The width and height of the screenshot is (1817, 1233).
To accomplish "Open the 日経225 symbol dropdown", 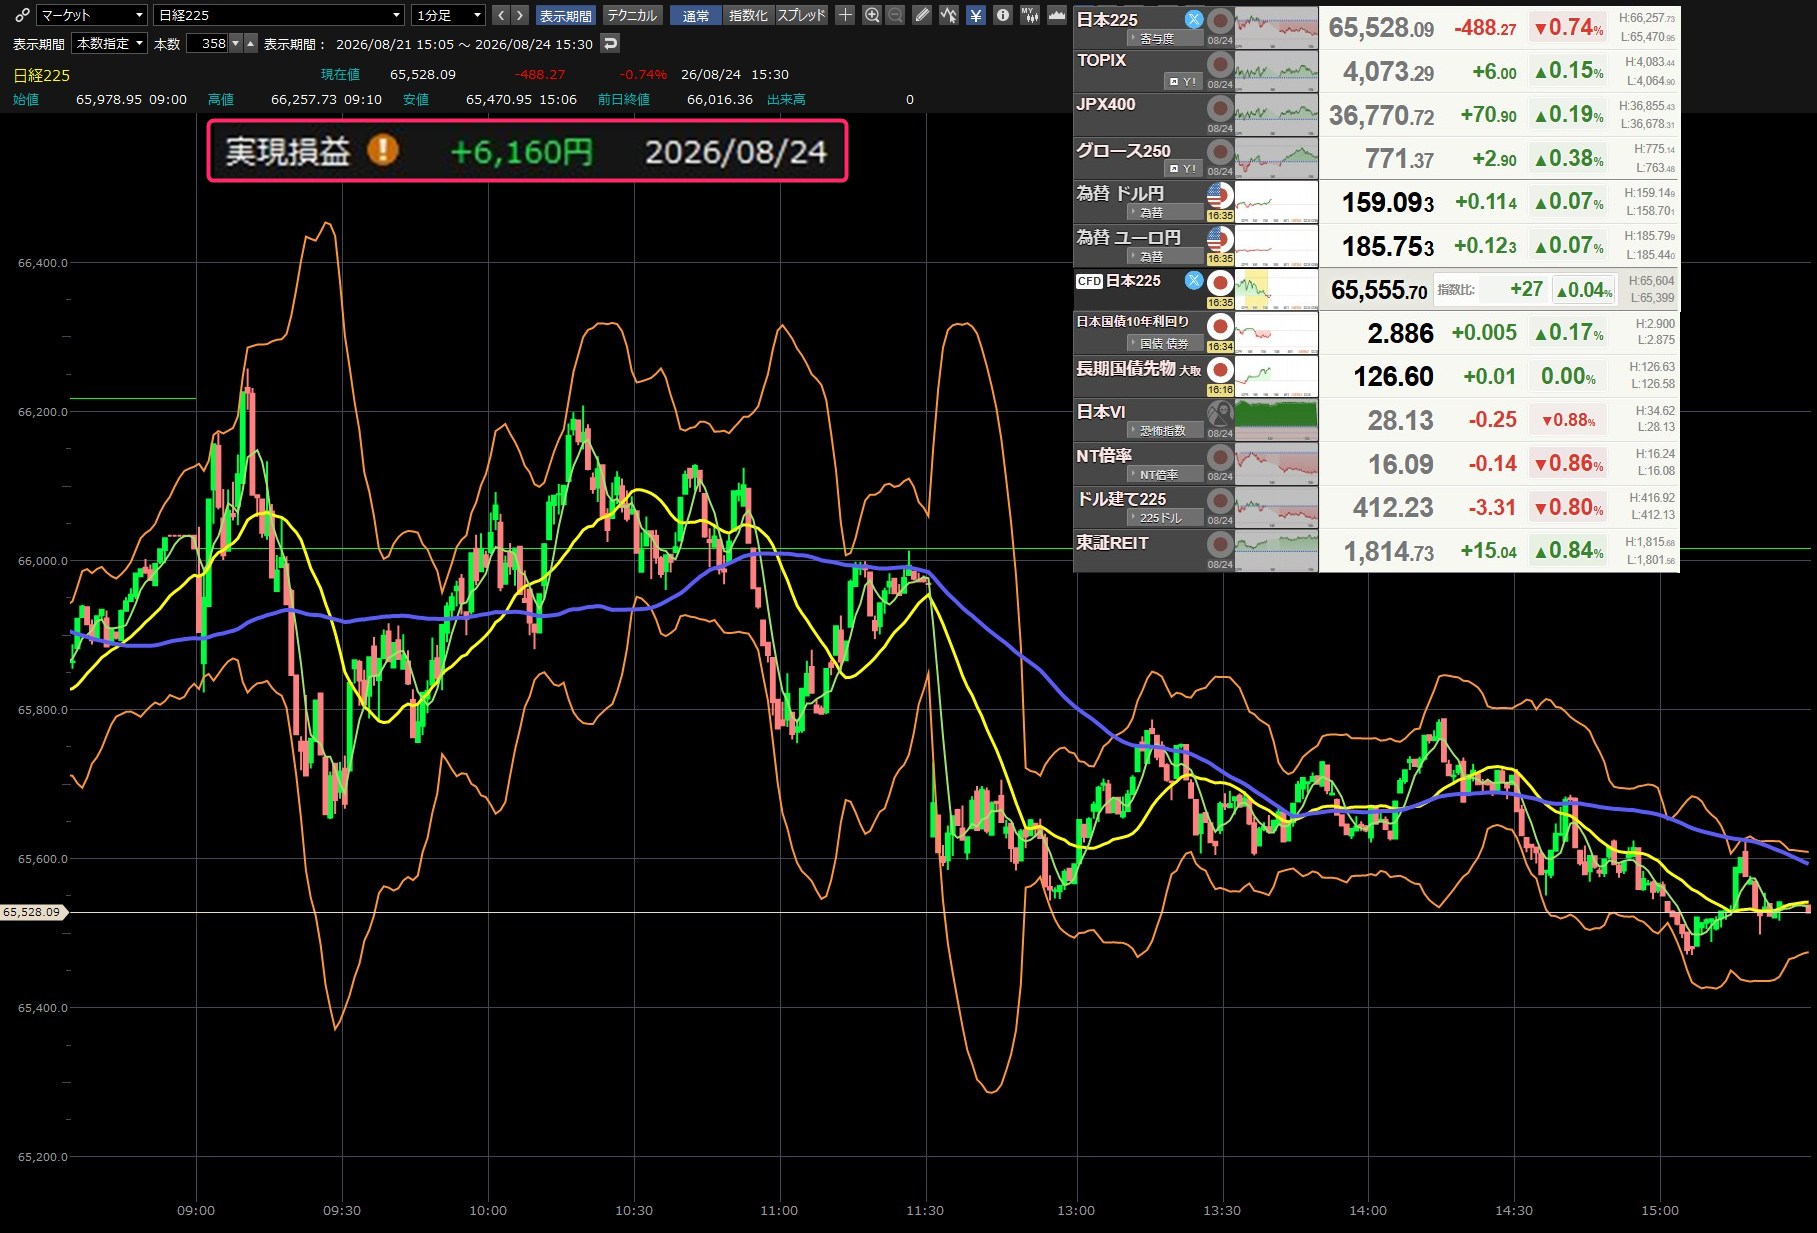I will click(x=279, y=15).
